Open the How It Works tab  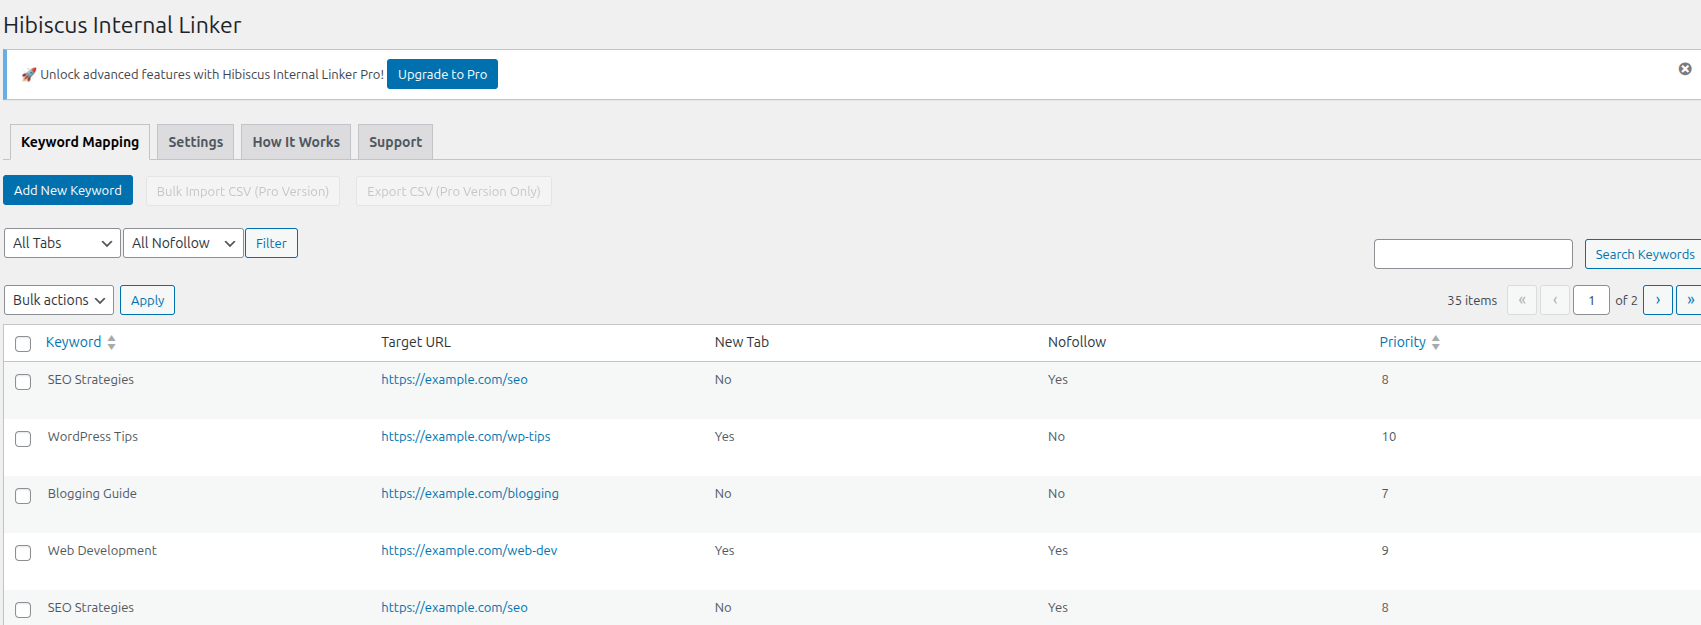pyautogui.click(x=296, y=142)
